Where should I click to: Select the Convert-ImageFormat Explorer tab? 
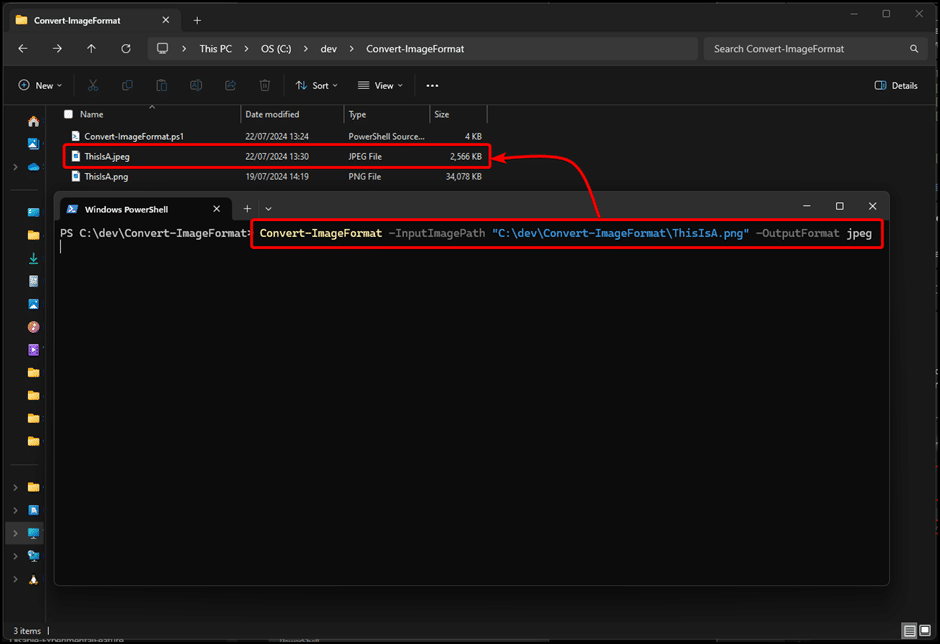coord(93,20)
